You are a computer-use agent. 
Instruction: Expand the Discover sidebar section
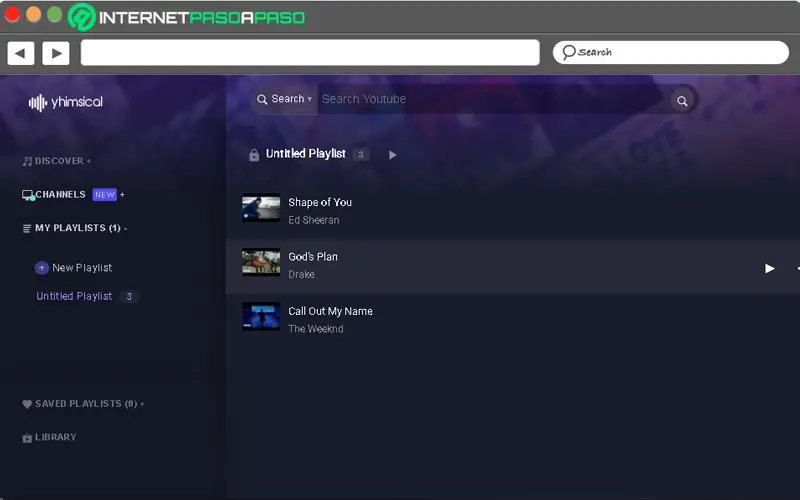(57, 161)
